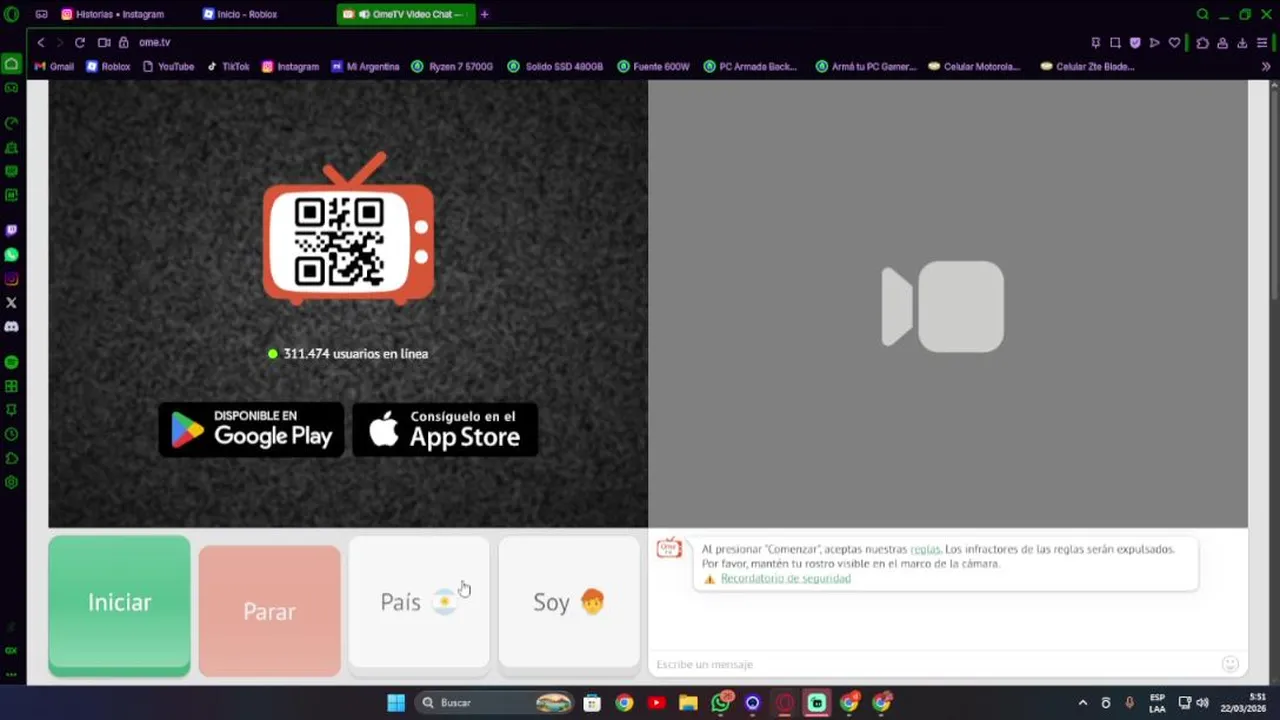Open the Gmail bookmark
The height and width of the screenshot is (720, 1280).
click(54, 67)
